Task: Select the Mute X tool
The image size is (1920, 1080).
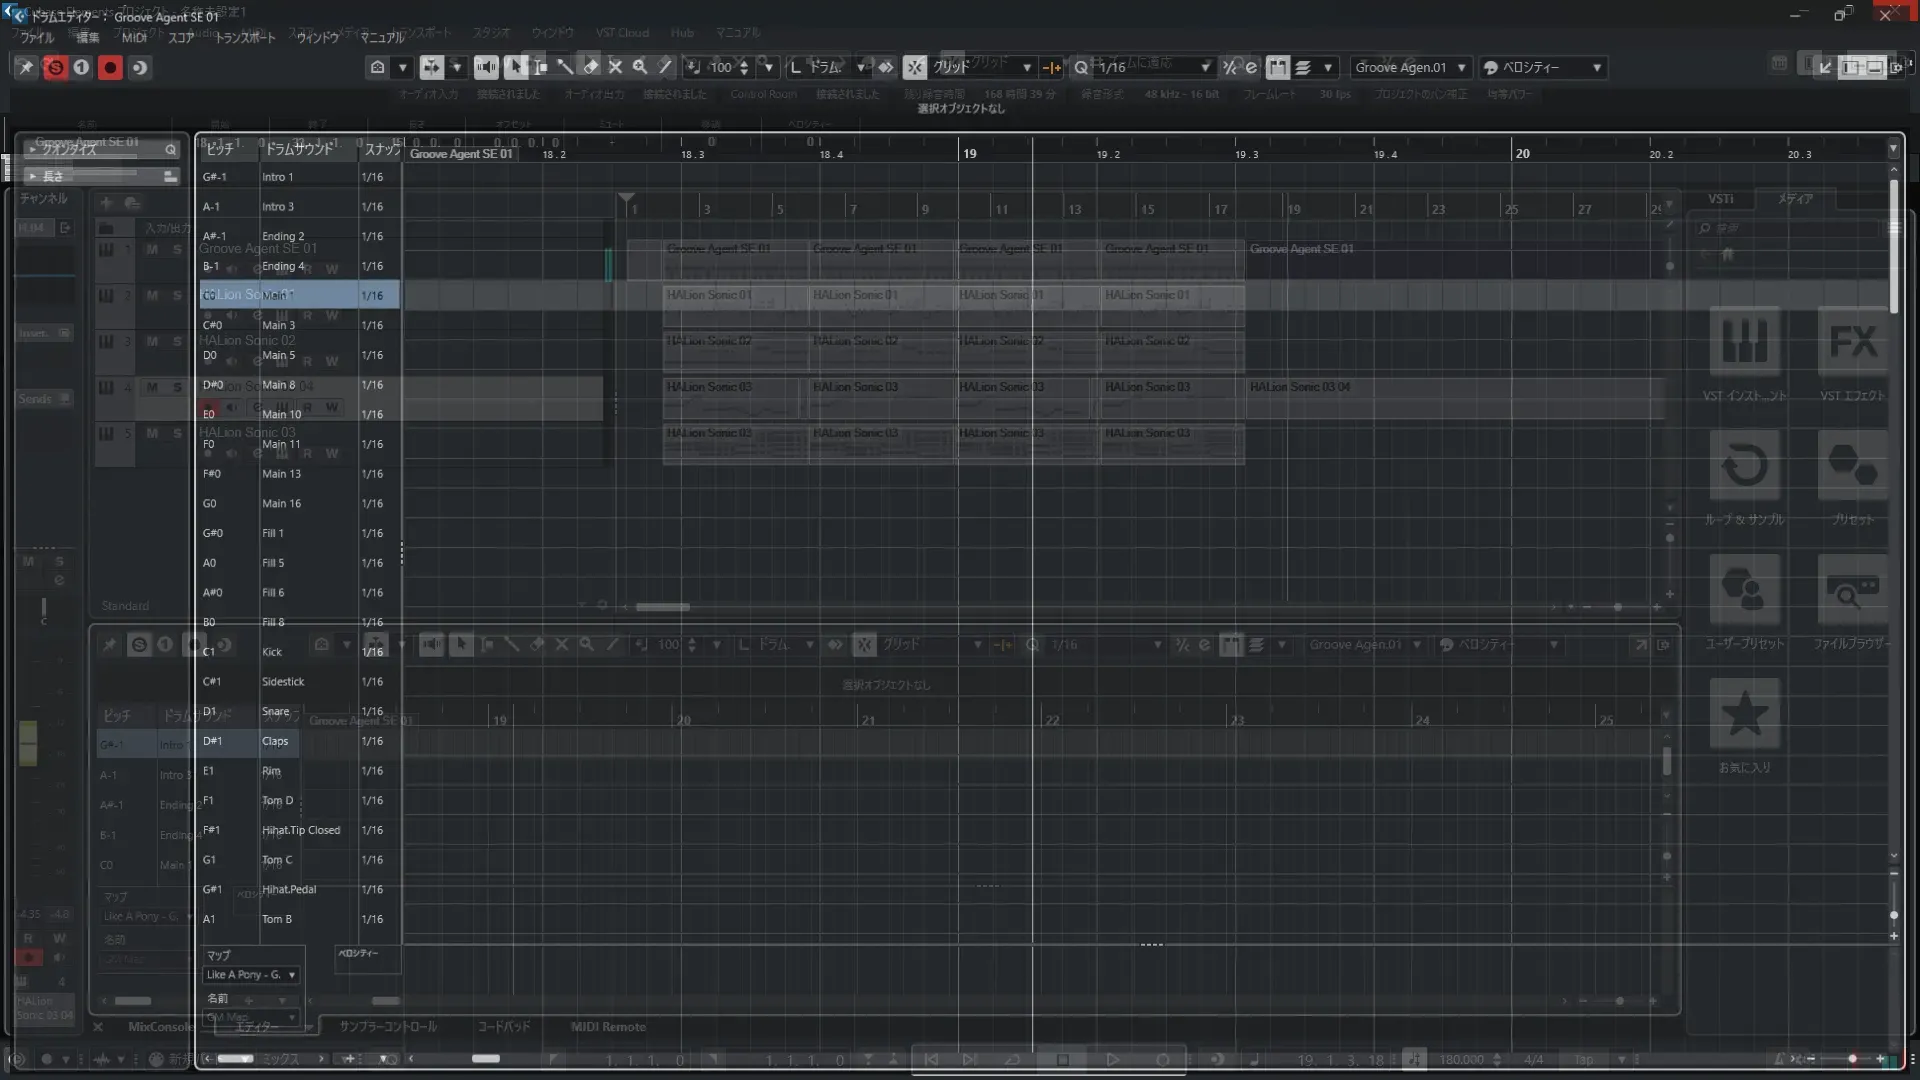Action: pos(615,67)
